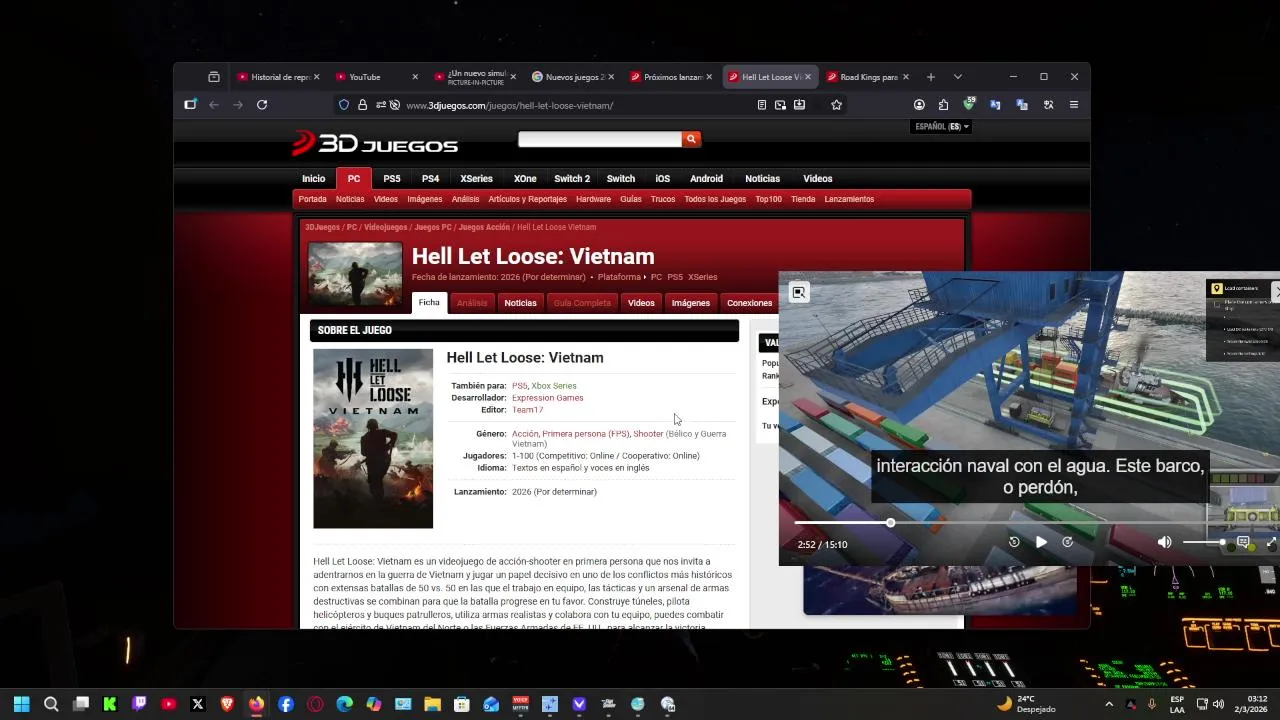Image resolution: width=1280 pixels, height=720 pixels.
Task: Open the Noticias top menu item
Action: [x=762, y=178]
